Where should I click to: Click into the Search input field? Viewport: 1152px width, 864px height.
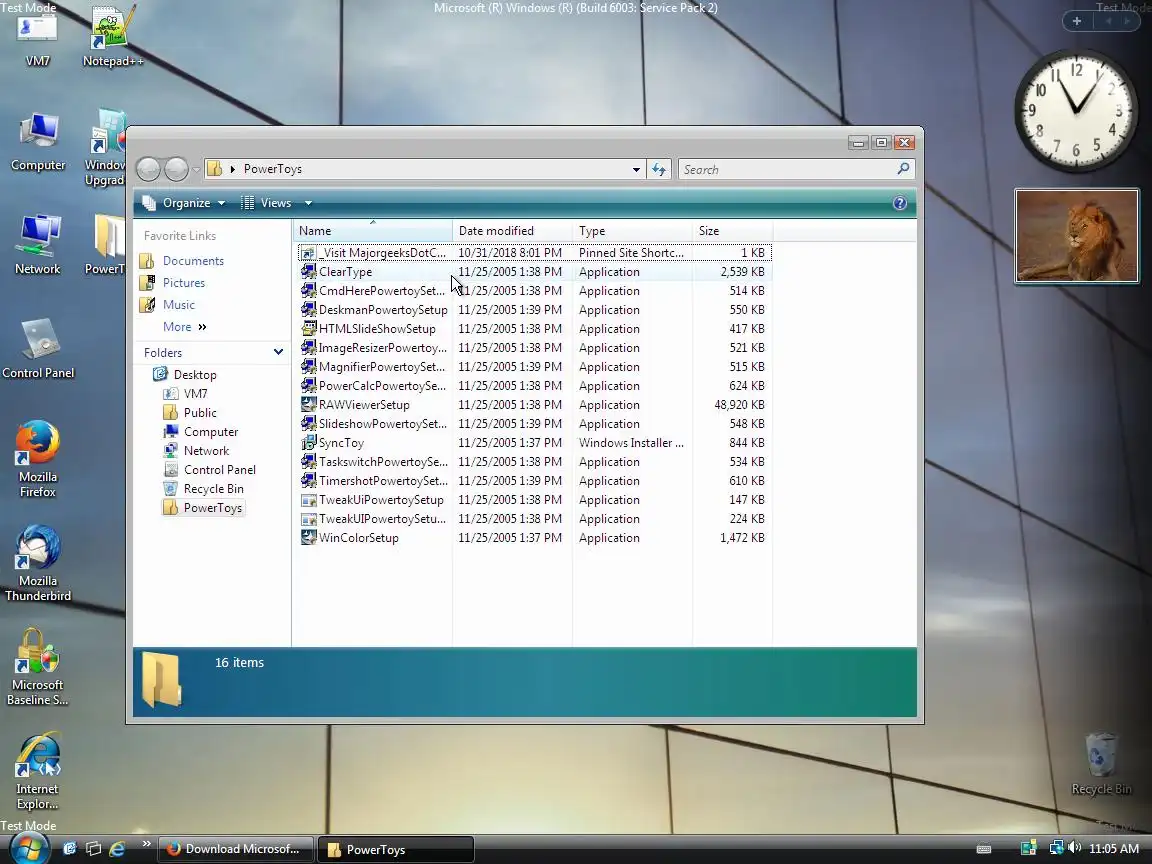786,170
